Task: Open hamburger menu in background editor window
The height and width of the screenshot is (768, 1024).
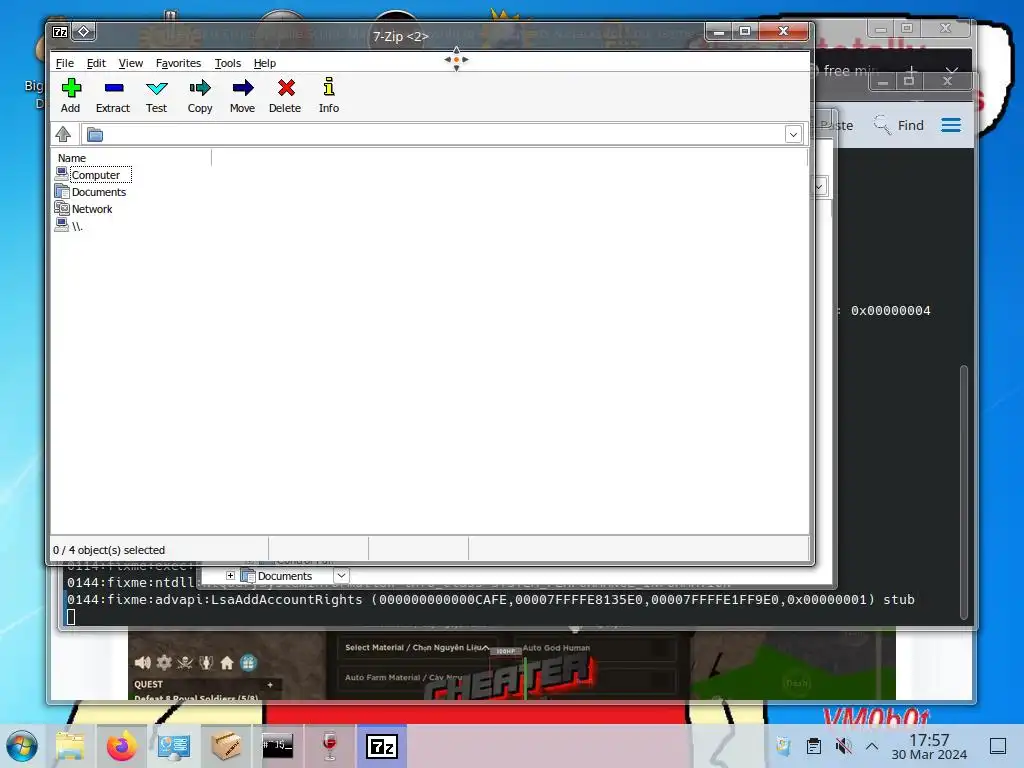Action: [x=951, y=125]
